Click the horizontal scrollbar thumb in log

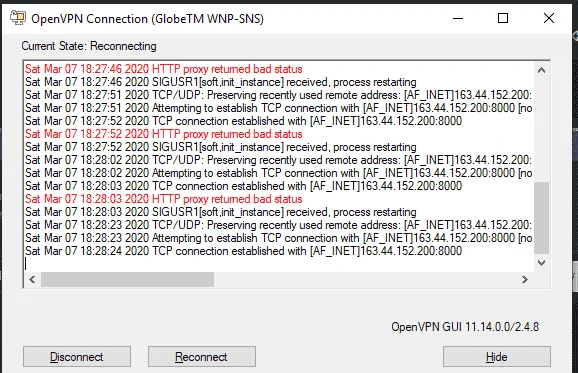[x=127, y=279]
